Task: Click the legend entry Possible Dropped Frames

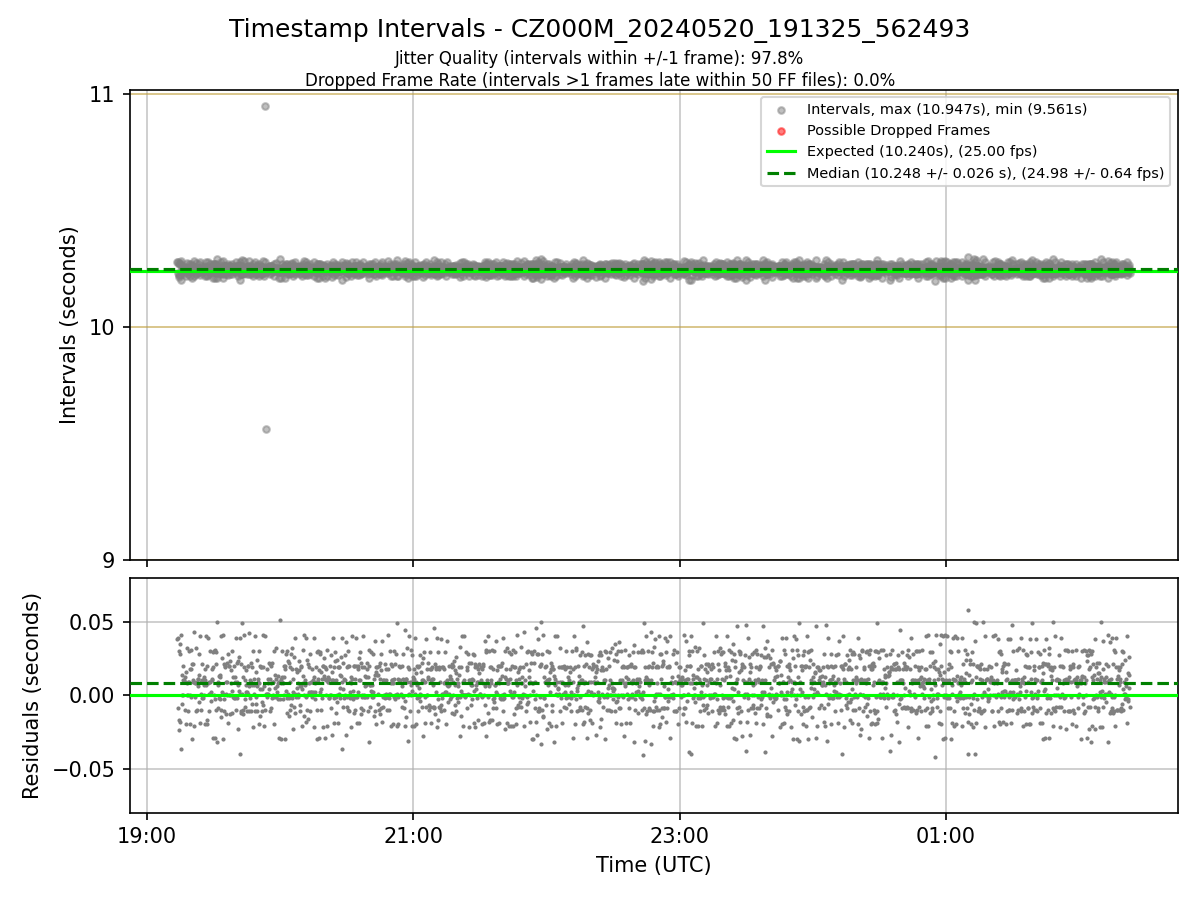Action: (898, 130)
